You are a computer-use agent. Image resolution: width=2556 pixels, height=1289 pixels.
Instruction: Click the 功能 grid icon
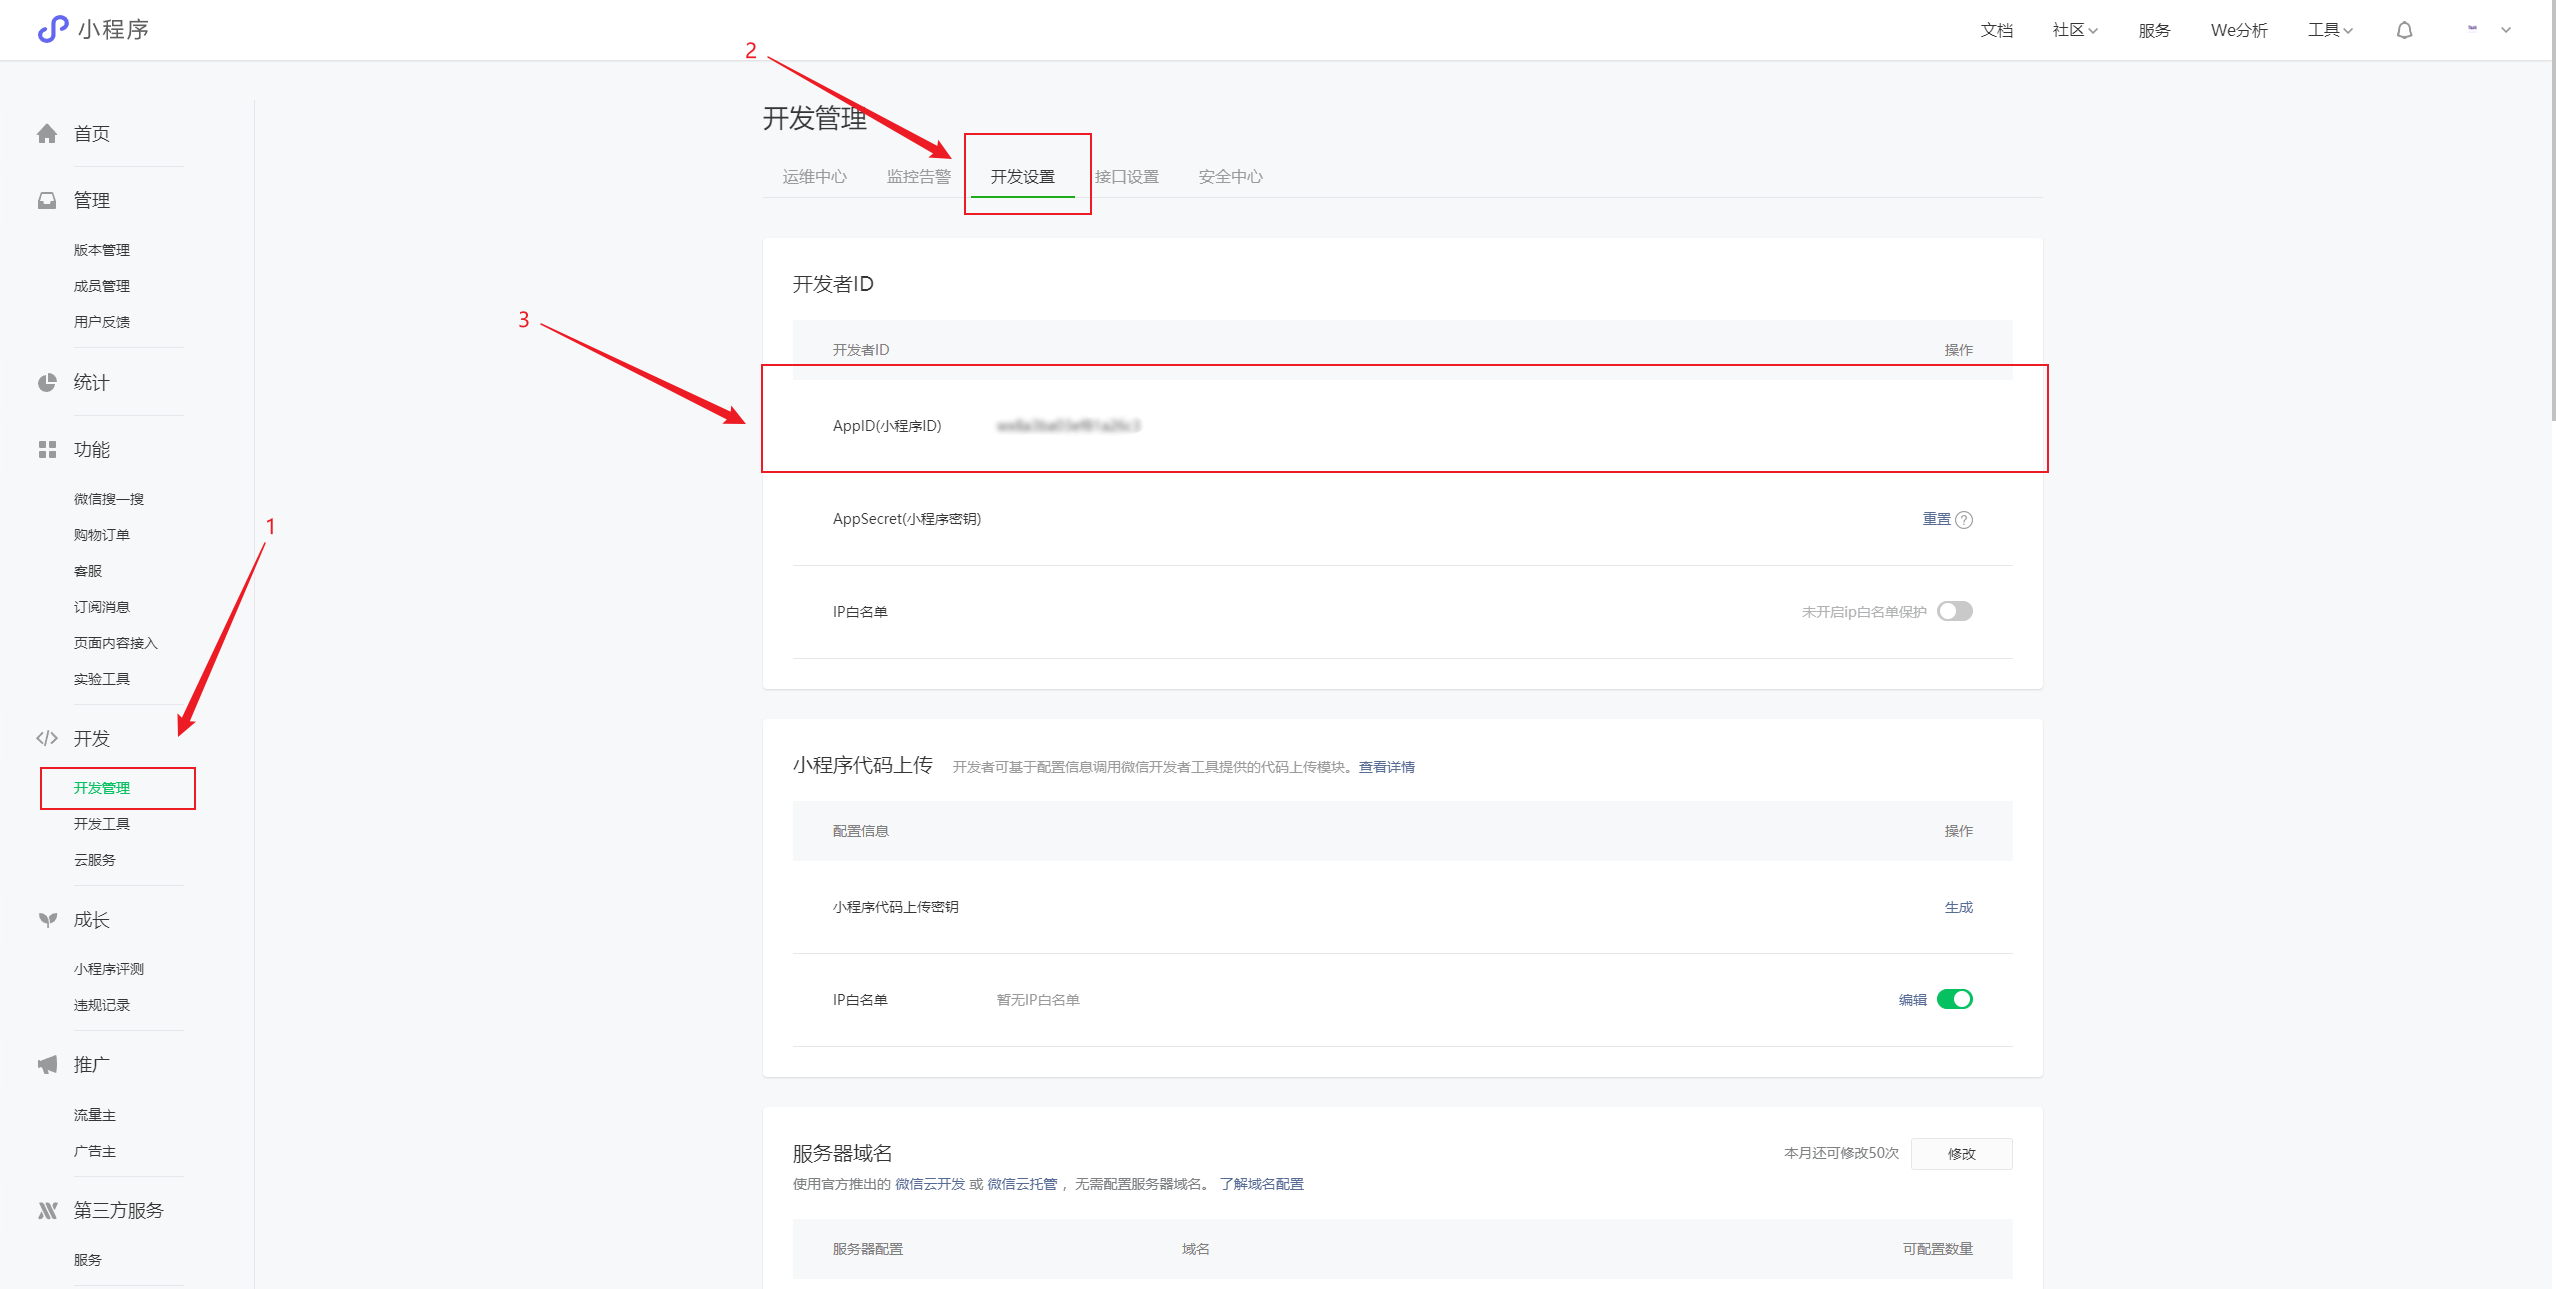click(47, 450)
